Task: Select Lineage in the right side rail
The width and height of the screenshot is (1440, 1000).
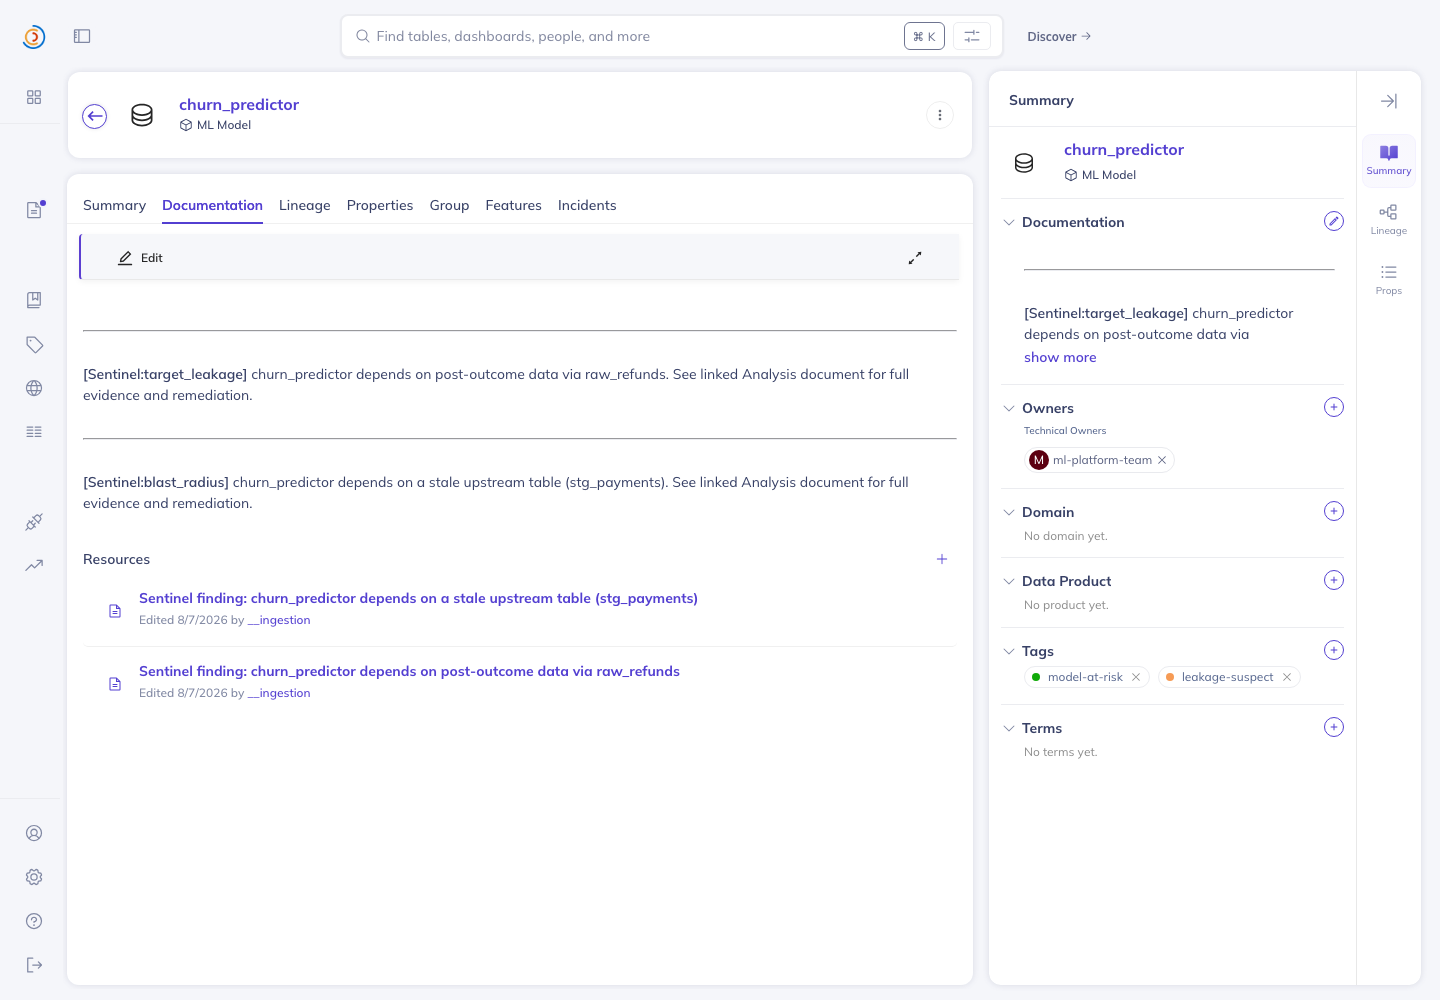Action: pyautogui.click(x=1389, y=220)
